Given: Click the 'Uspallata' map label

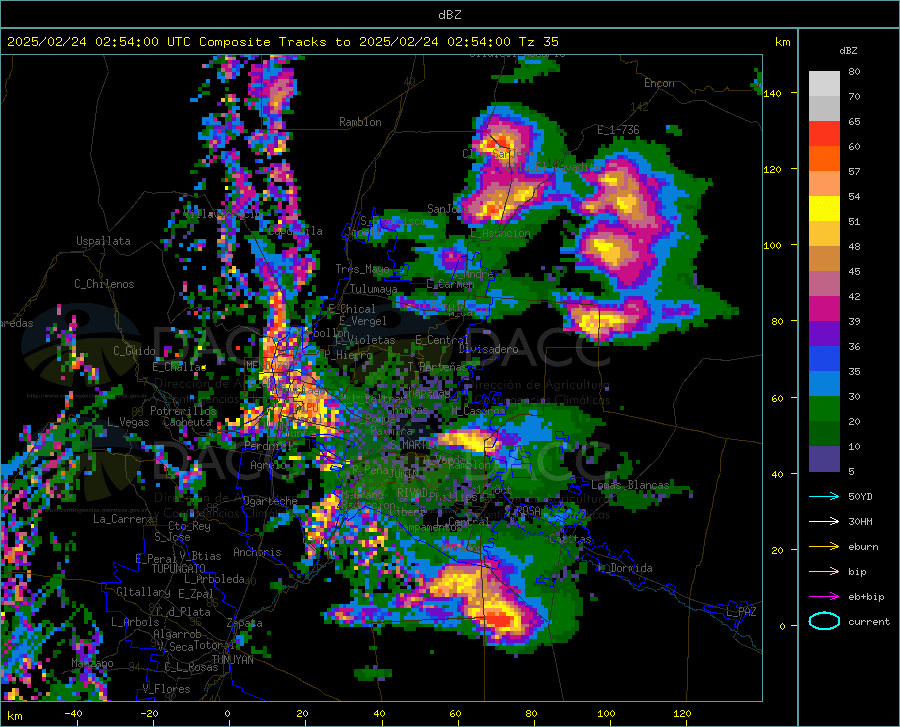Looking at the screenshot, I should (103, 241).
